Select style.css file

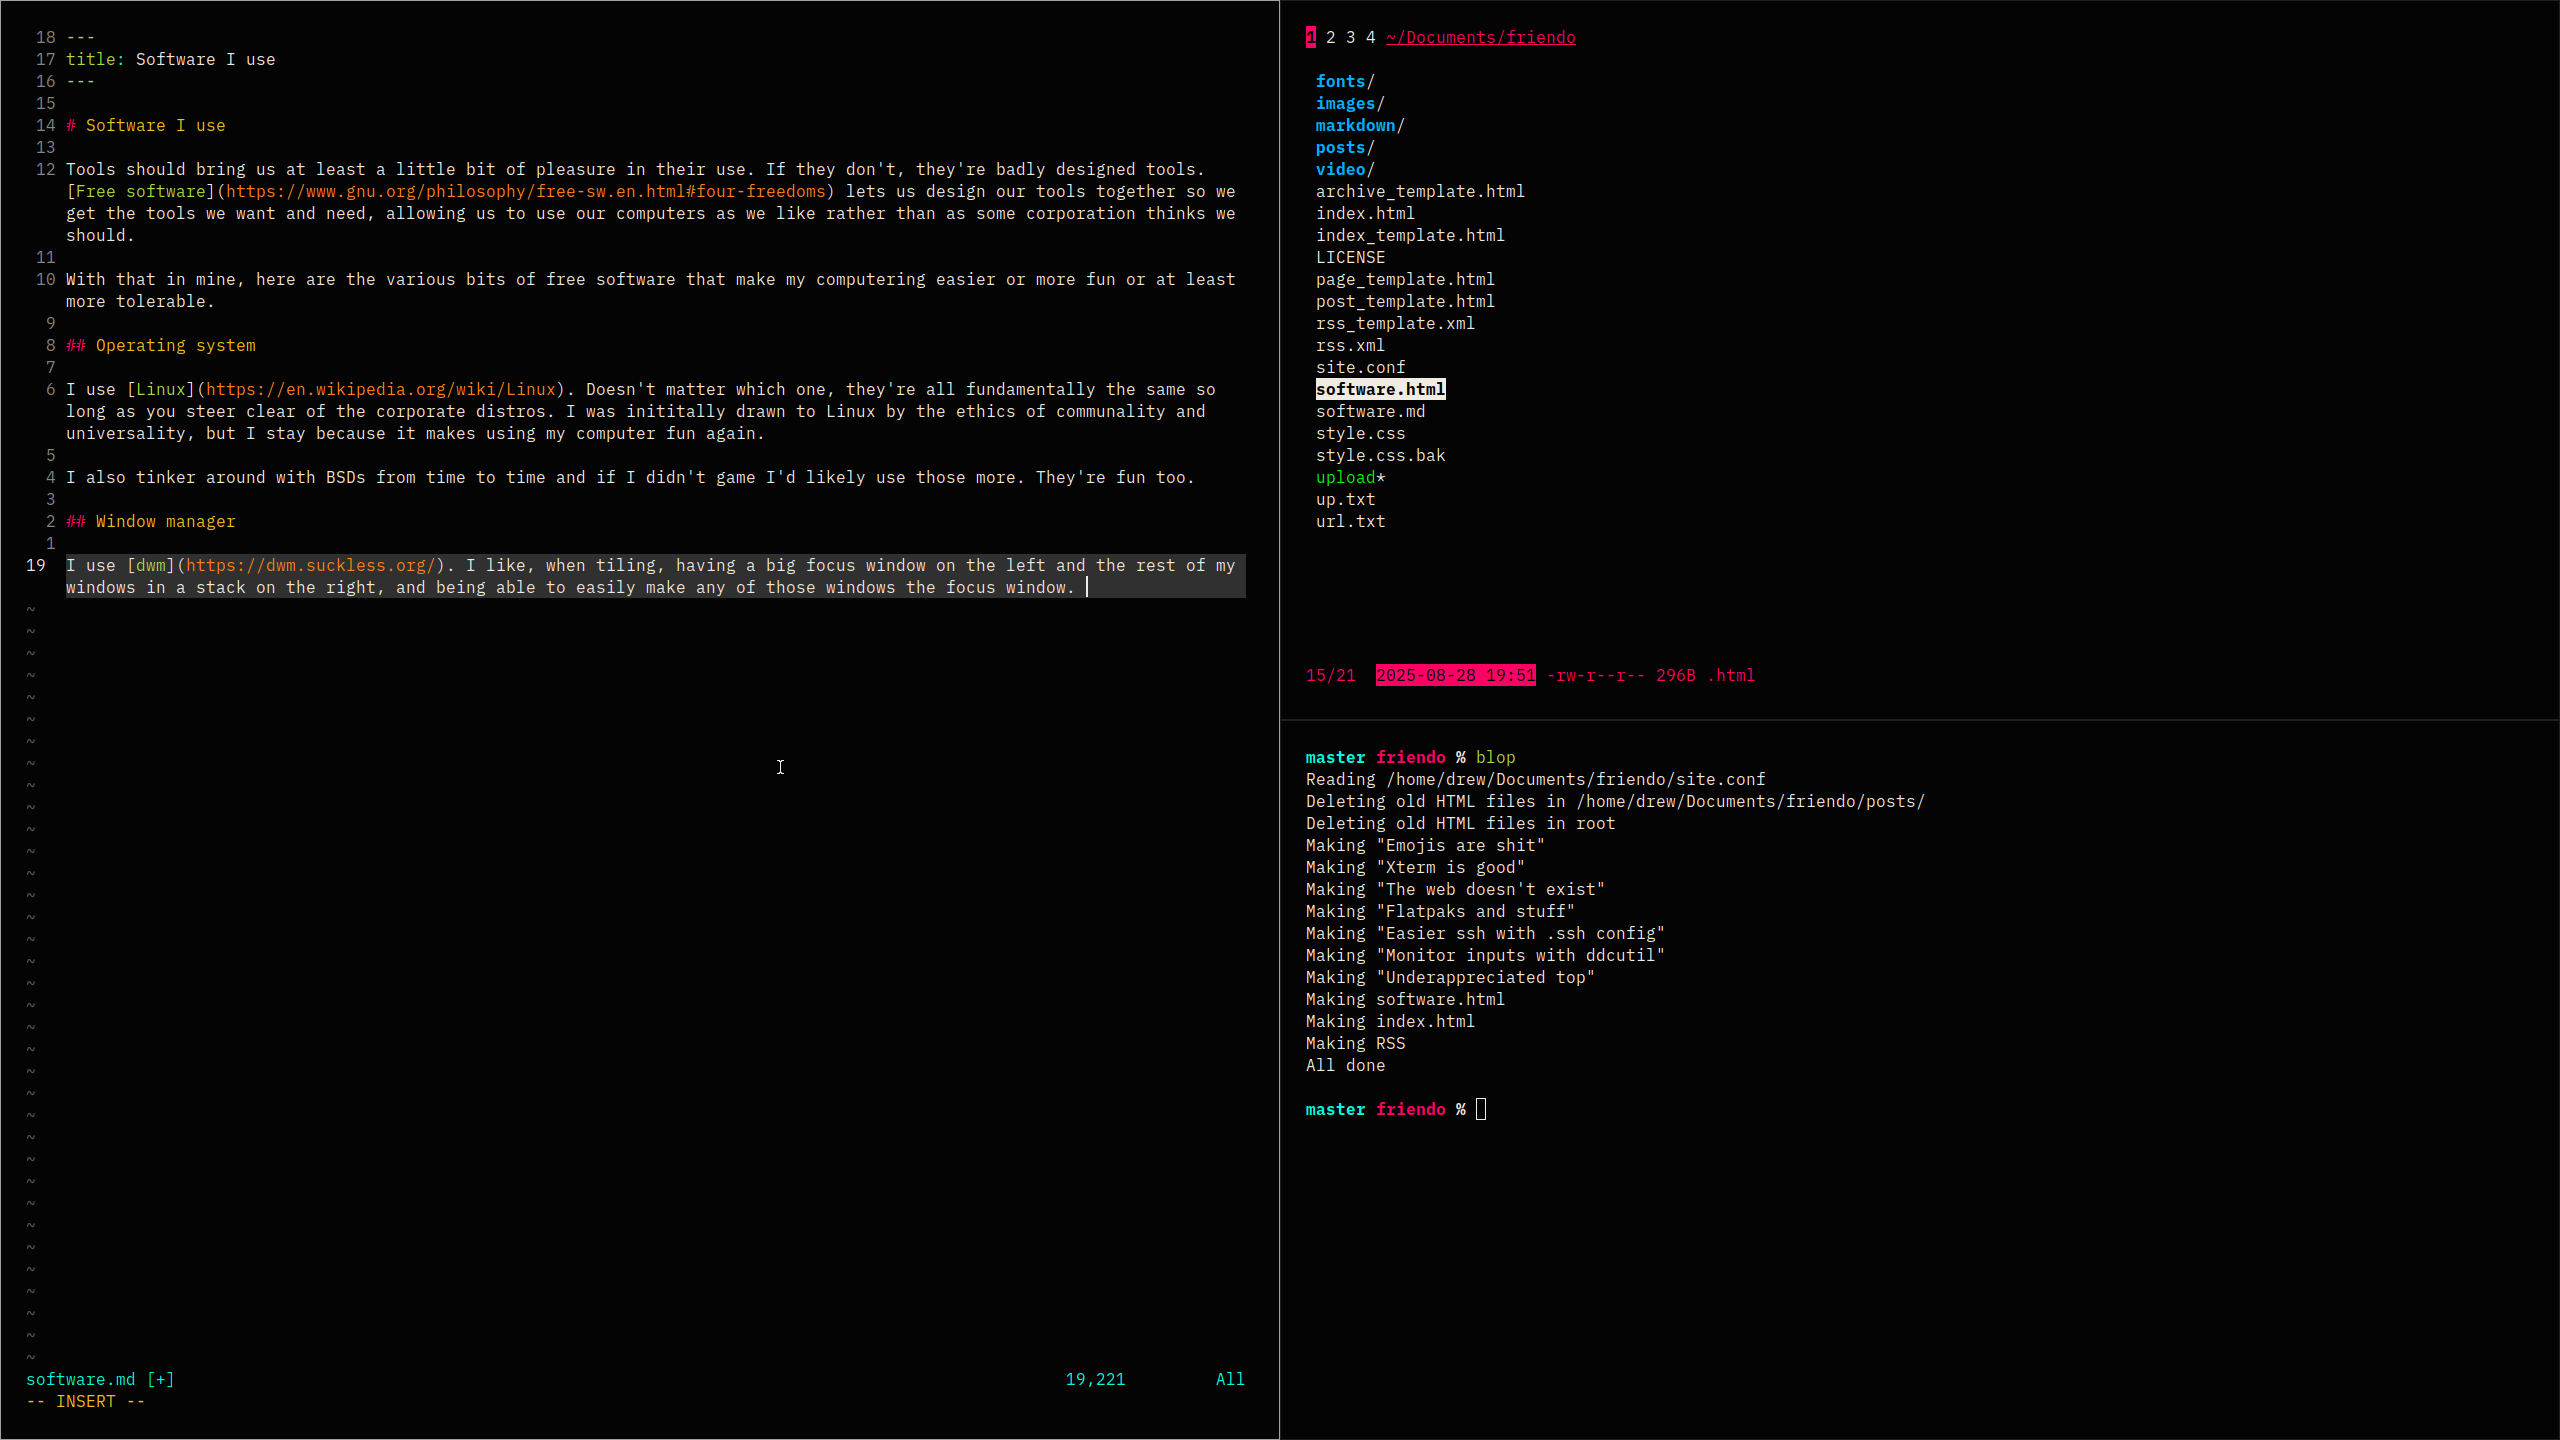pyautogui.click(x=1360, y=433)
